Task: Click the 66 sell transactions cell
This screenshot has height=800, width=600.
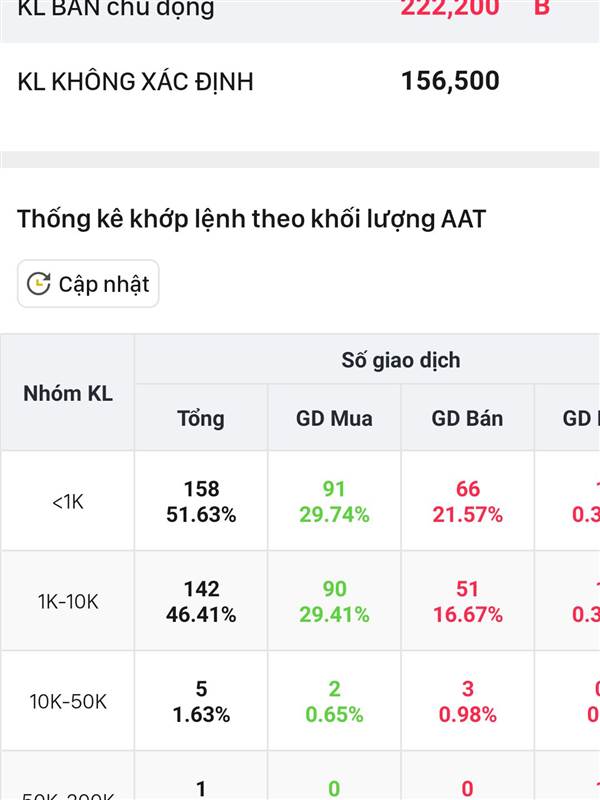Action: tap(467, 501)
